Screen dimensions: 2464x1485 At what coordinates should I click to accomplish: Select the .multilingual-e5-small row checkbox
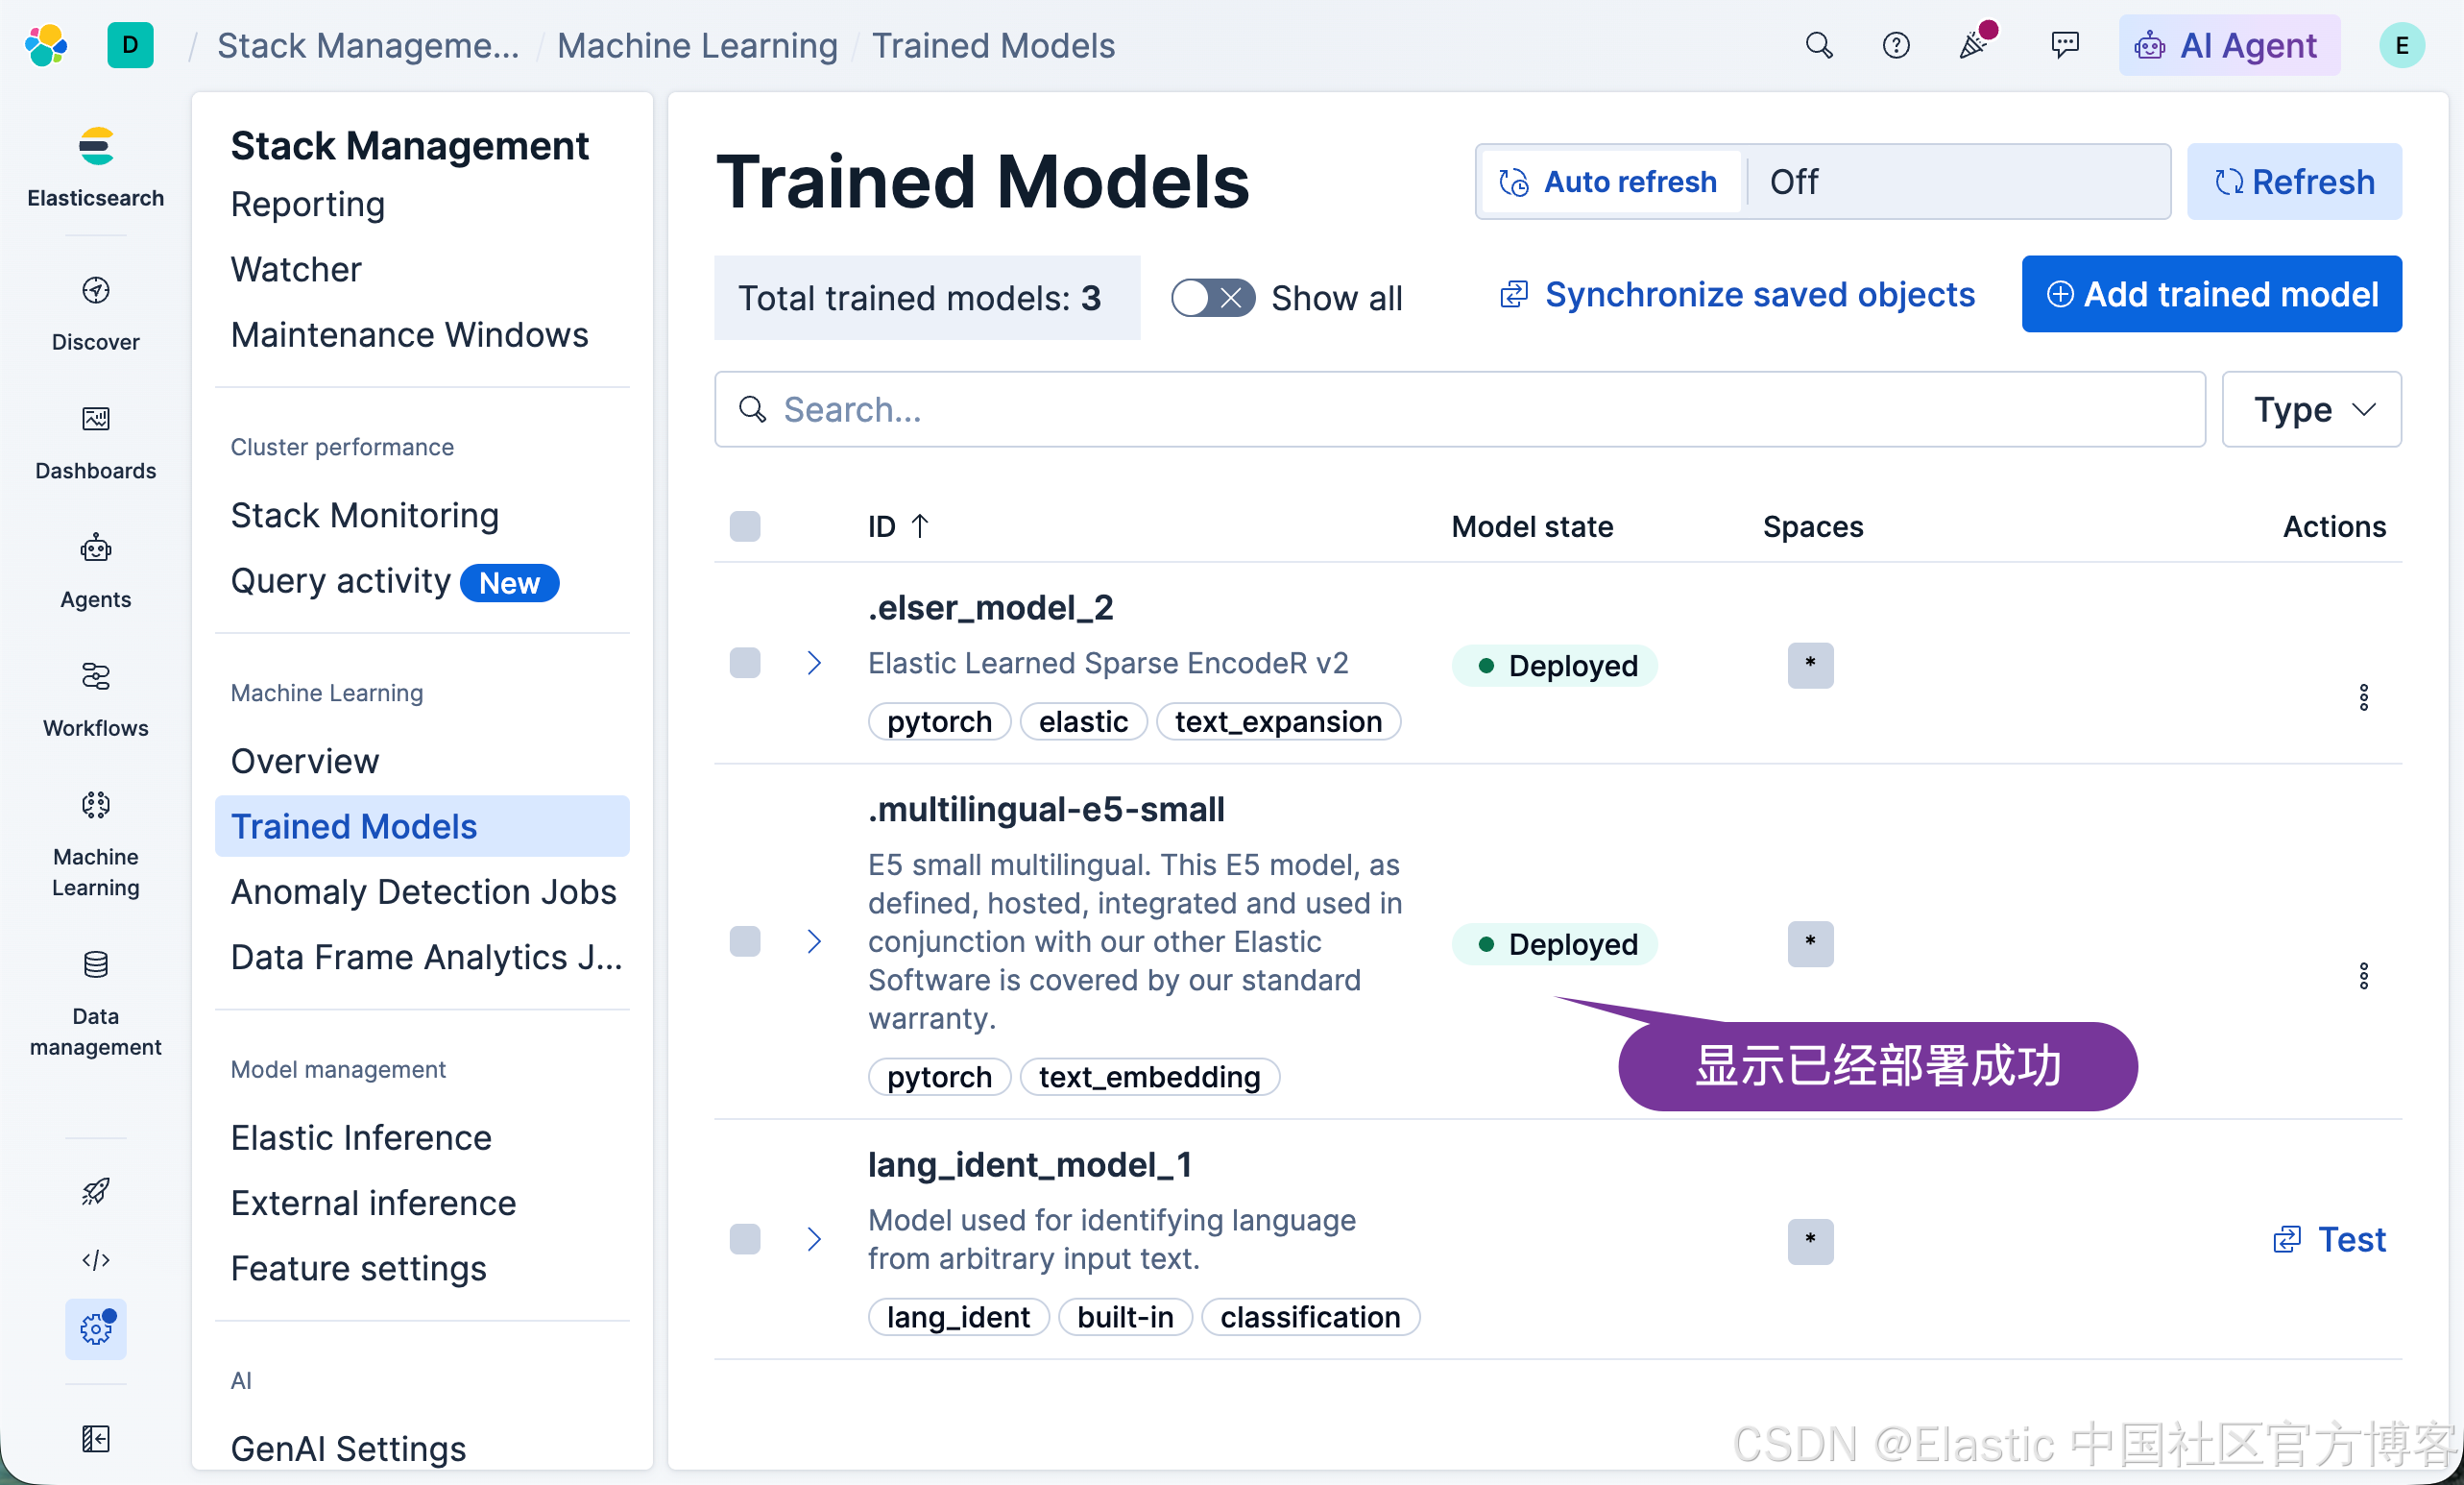[745, 941]
